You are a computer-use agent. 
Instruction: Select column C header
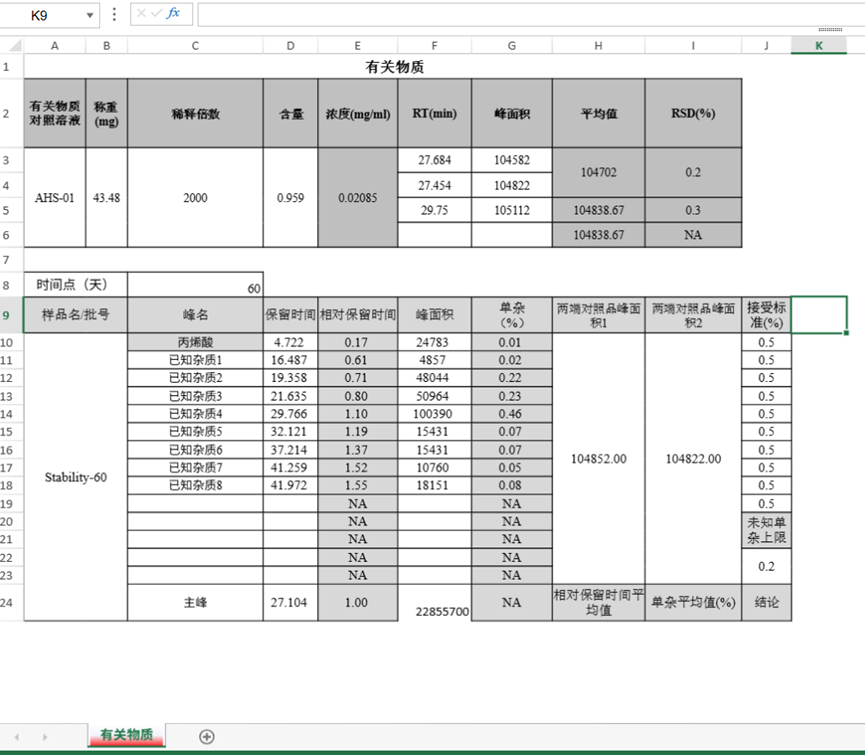point(195,45)
